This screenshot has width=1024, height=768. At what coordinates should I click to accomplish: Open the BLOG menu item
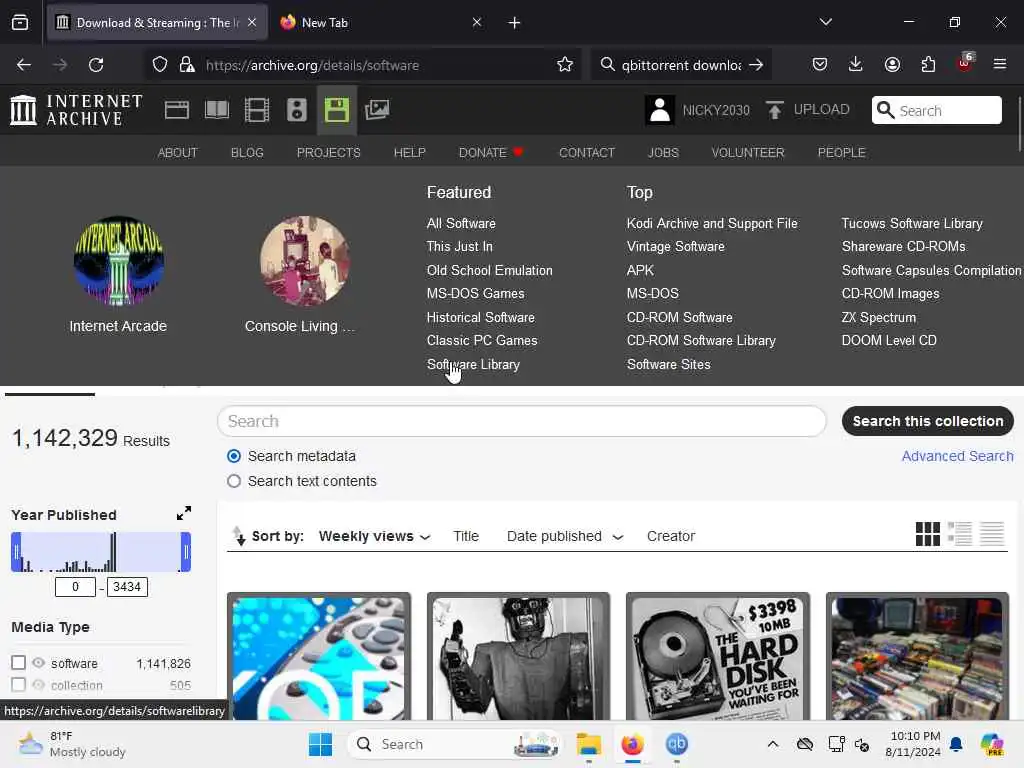[247, 152]
